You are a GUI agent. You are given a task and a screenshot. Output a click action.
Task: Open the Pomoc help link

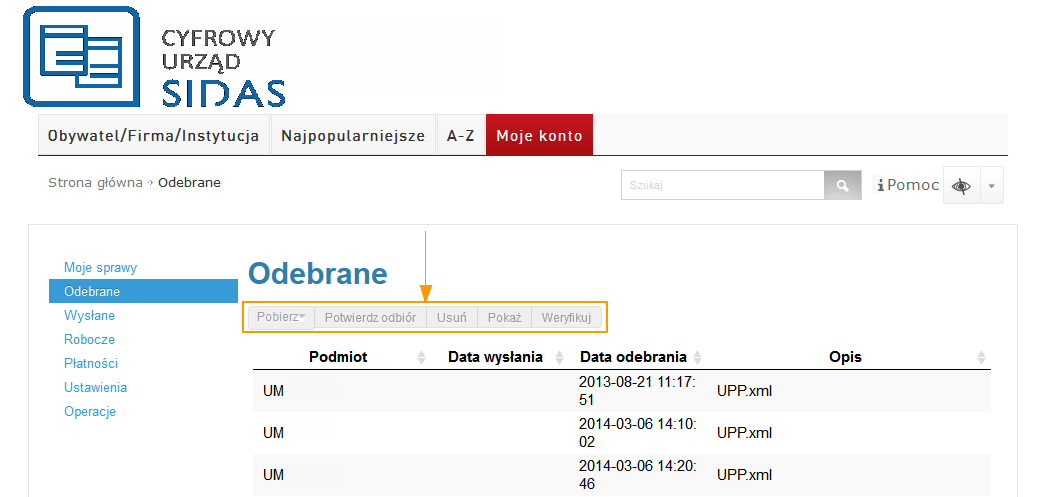[908, 185]
